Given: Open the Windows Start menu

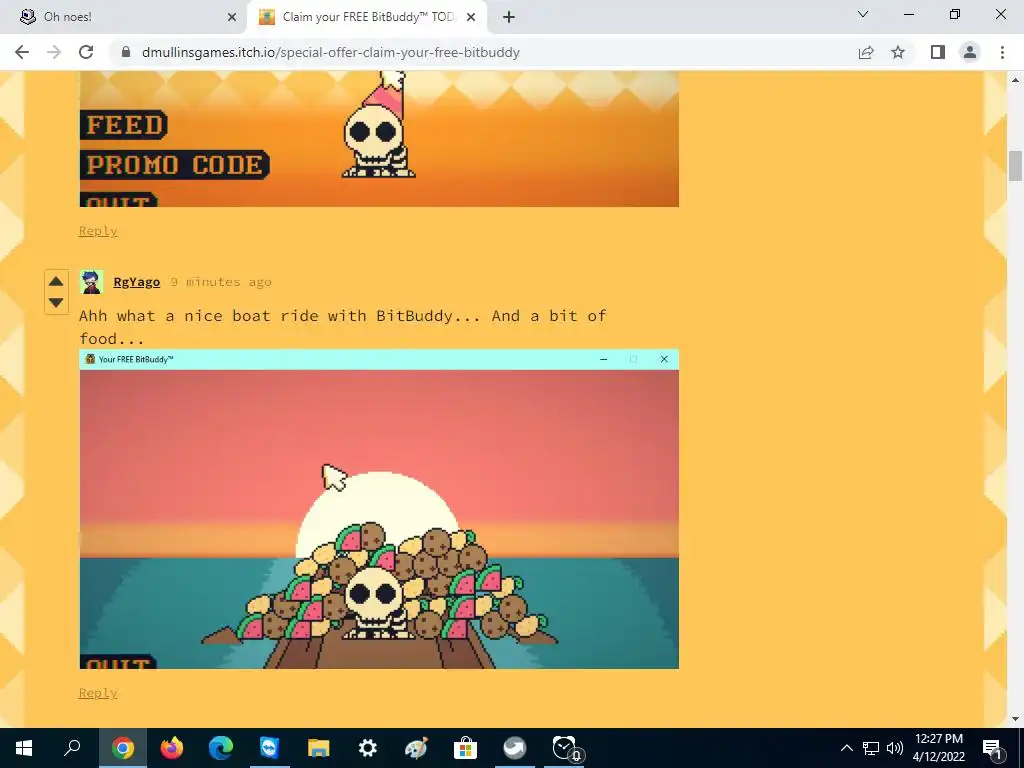Looking at the screenshot, I should click(x=24, y=748).
